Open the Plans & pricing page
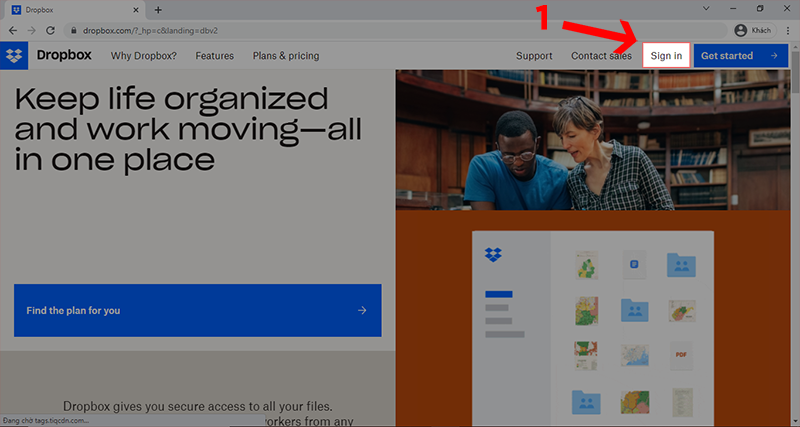The height and width of the screenshot is (427, 800). pyautogui.click(x=285, y=56)
